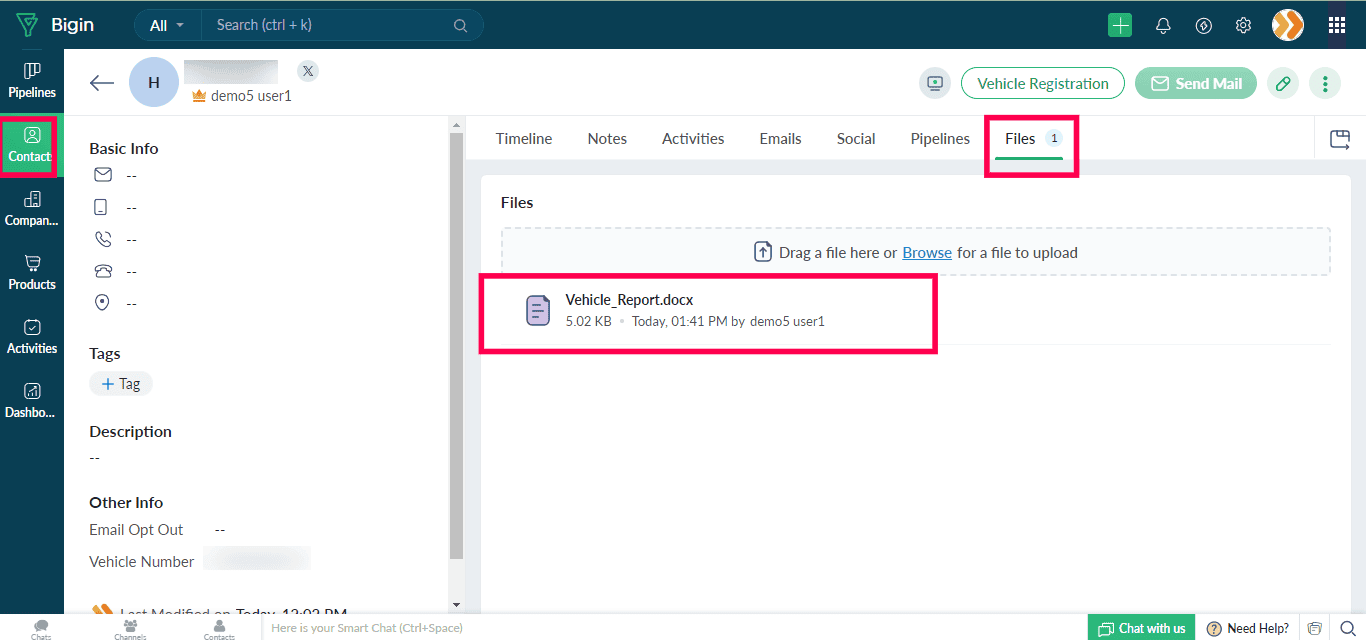Click the Vehicle_Report.docx file icon
The width and height of the screenshot is (1366, 640).
[x=538, y=310]
